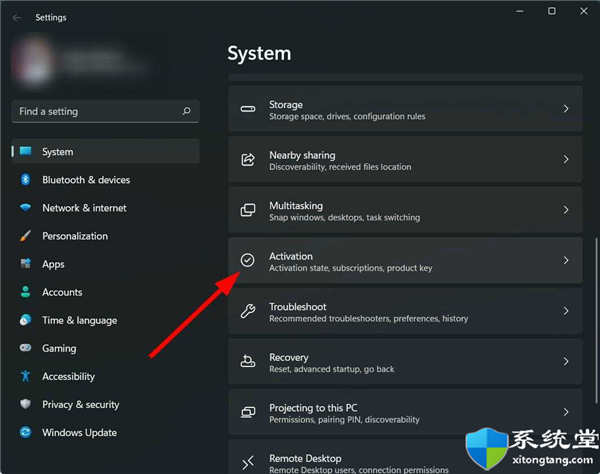The width and height of the screenshot is (600, 474).
Task: Minimize the Settings window
Action: (x=520, y=11)
